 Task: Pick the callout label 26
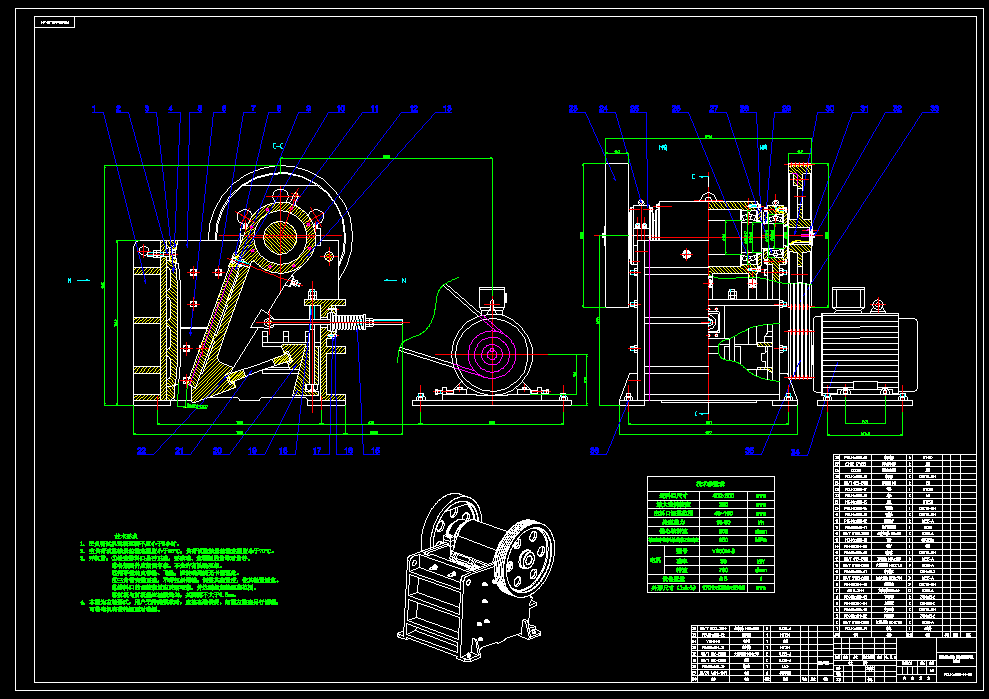coord(676,109)
